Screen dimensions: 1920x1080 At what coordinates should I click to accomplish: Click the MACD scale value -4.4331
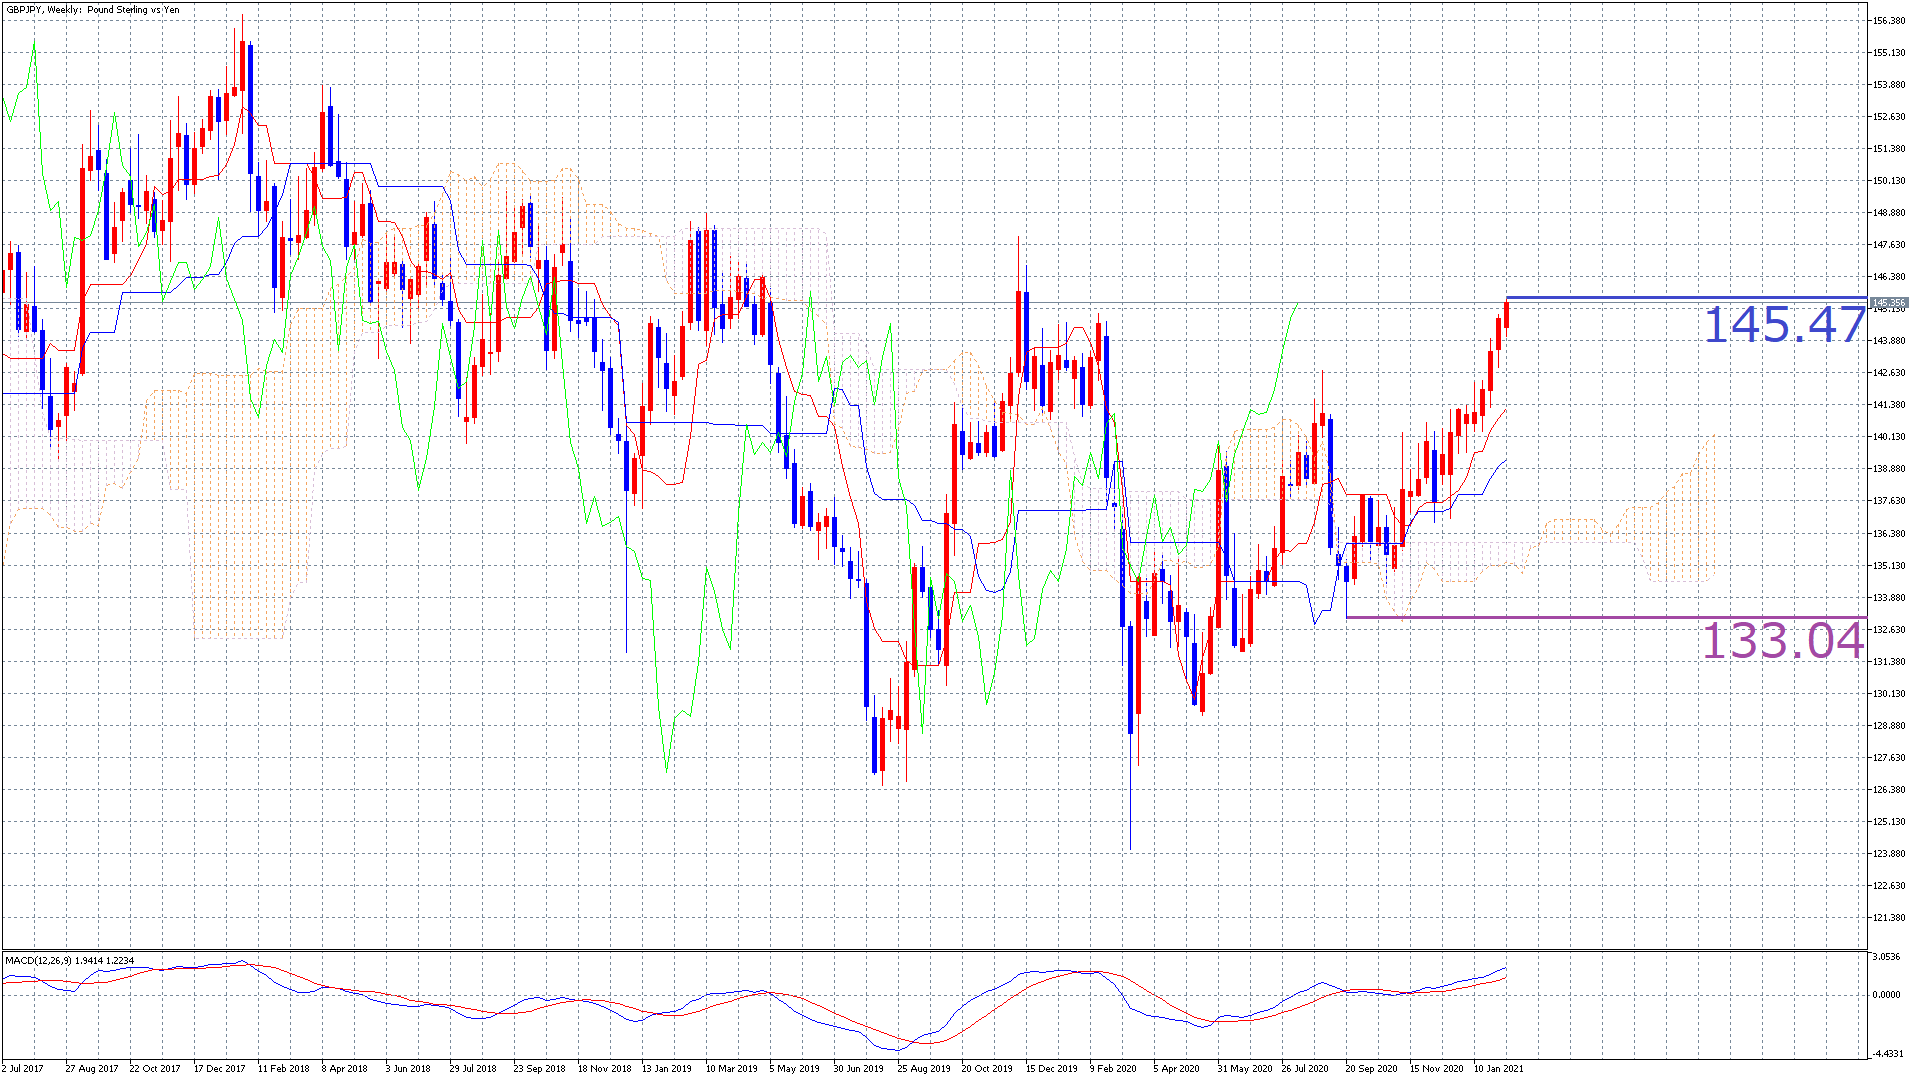1886,1053
